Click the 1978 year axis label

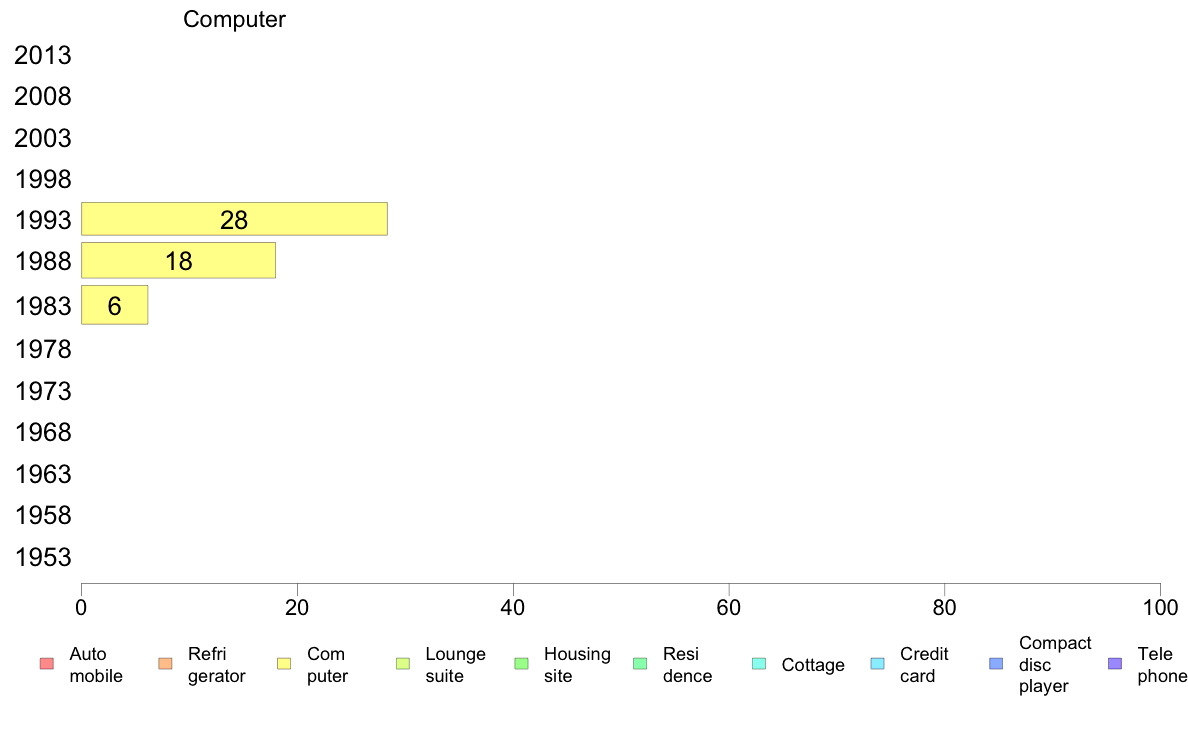click(x=43, y=350)
